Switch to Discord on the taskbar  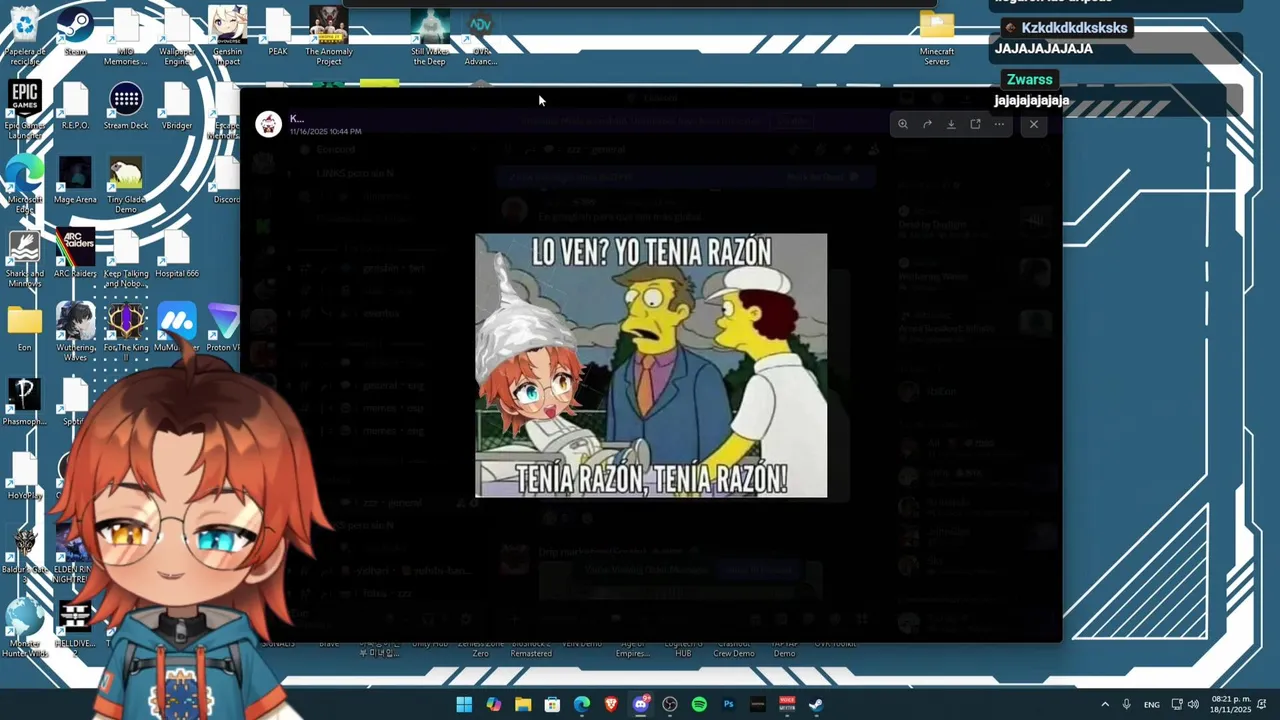(x=640, y=704)
